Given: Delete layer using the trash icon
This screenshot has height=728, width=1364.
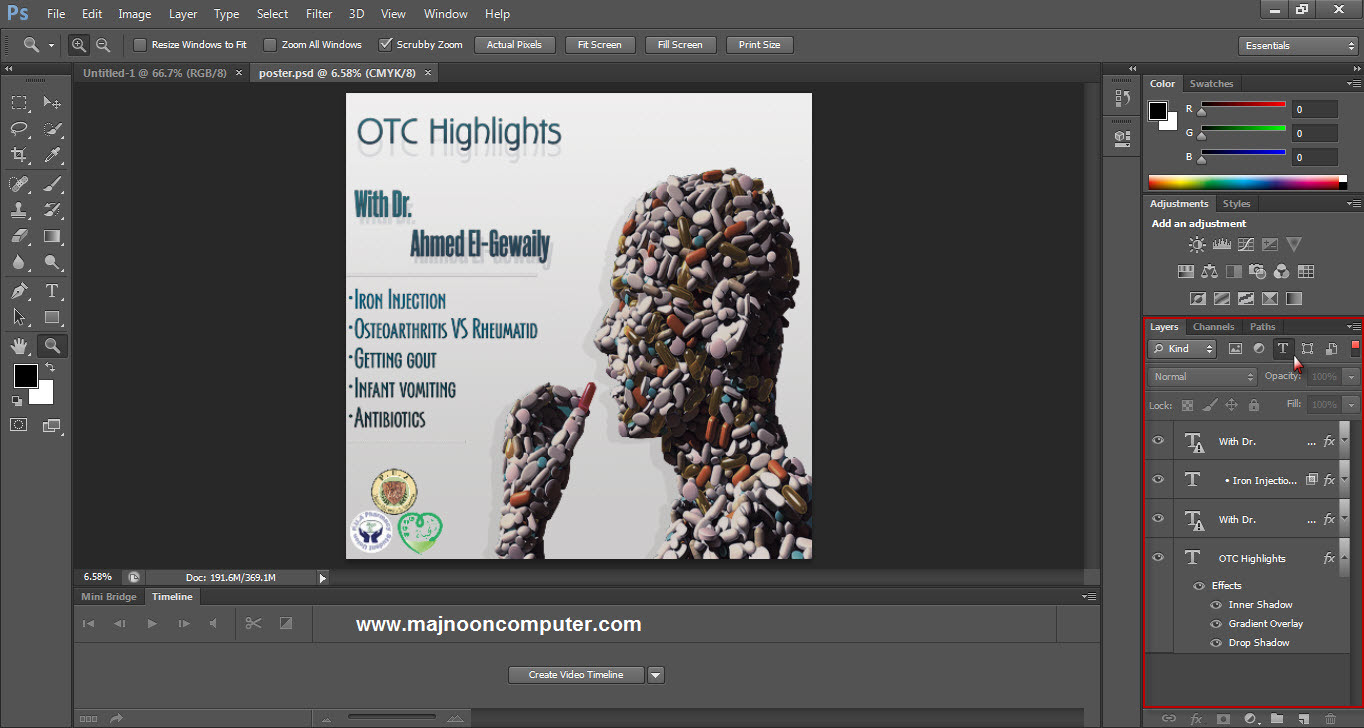Looking at the screenshot, I should [1330, 718].
